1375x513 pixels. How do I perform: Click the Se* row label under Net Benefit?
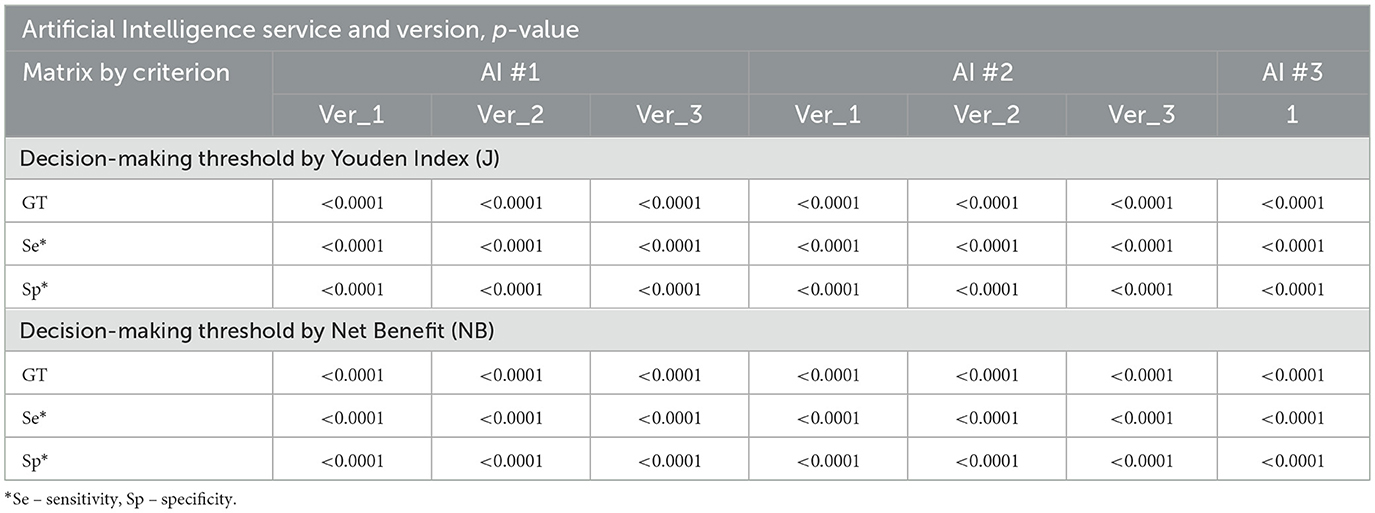tap(36, 418)
